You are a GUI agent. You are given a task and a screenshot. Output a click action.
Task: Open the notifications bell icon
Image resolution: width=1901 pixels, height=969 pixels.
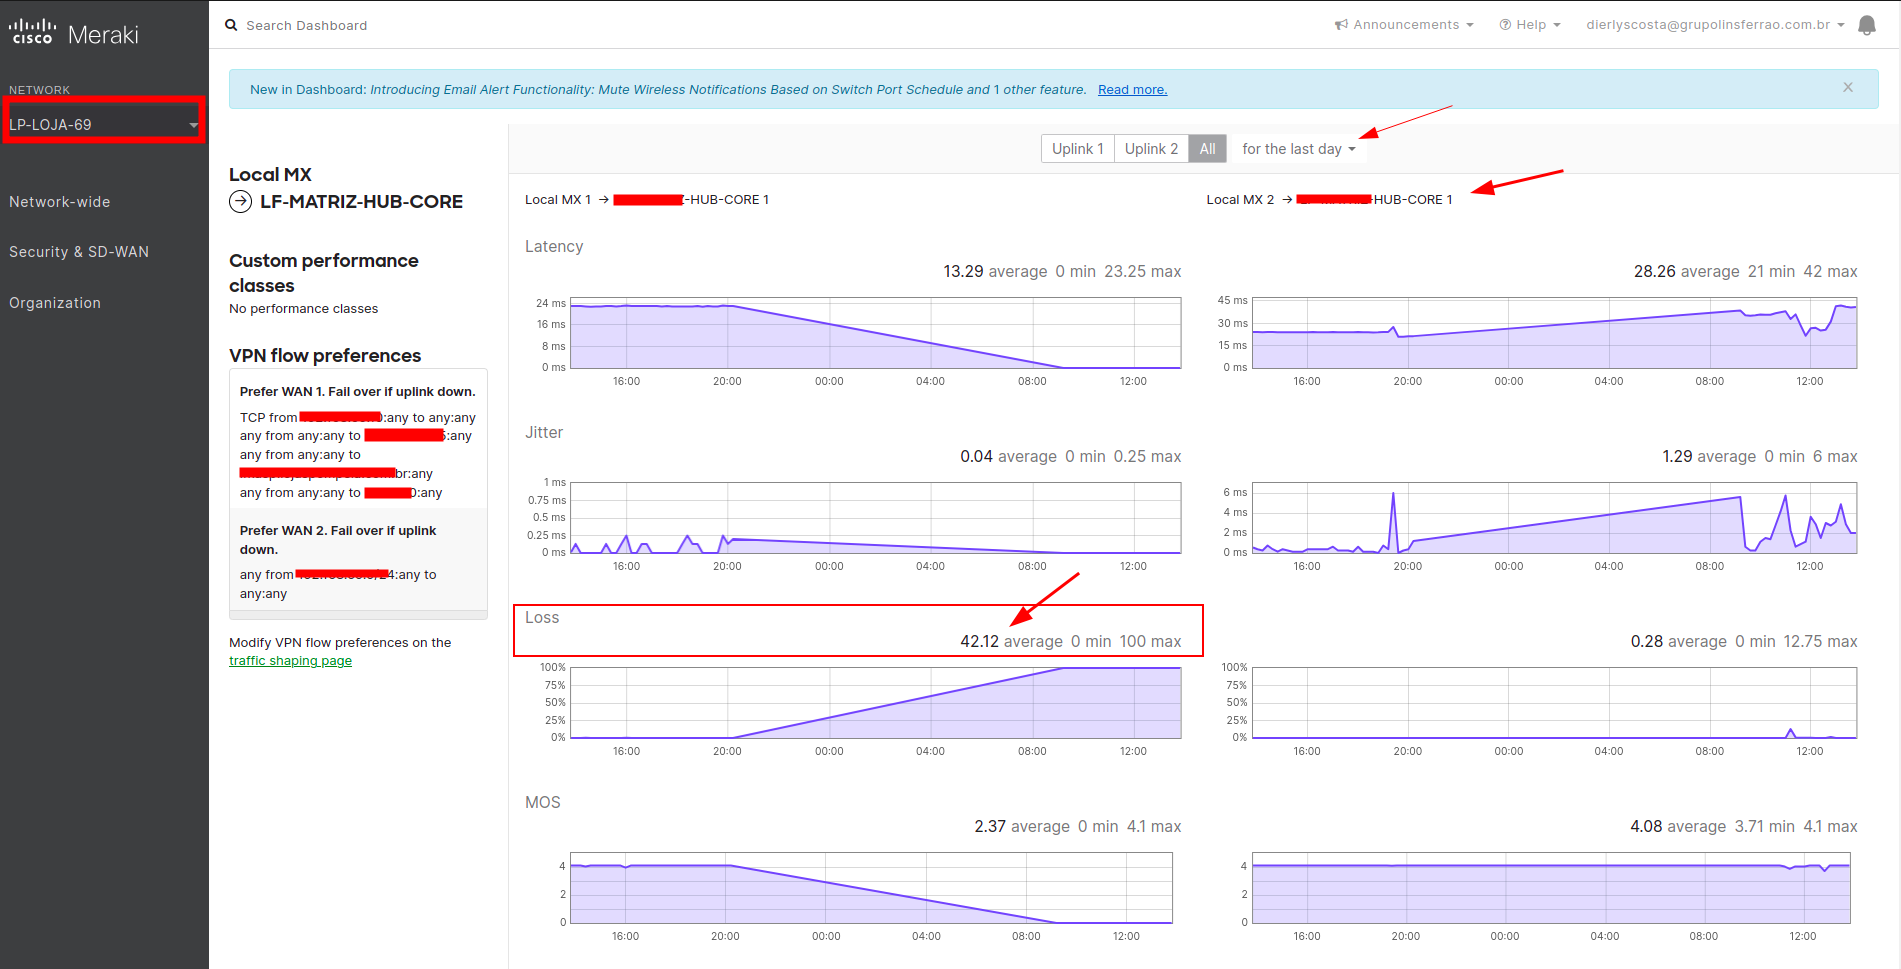[1866, 25]
